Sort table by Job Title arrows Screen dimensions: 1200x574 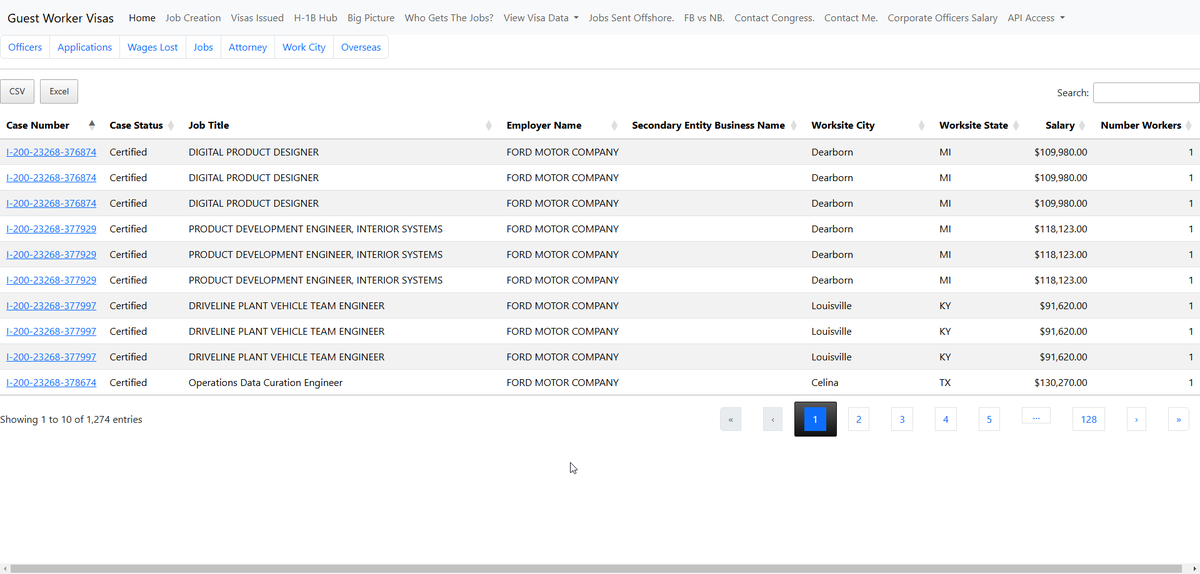pos(489,125)
